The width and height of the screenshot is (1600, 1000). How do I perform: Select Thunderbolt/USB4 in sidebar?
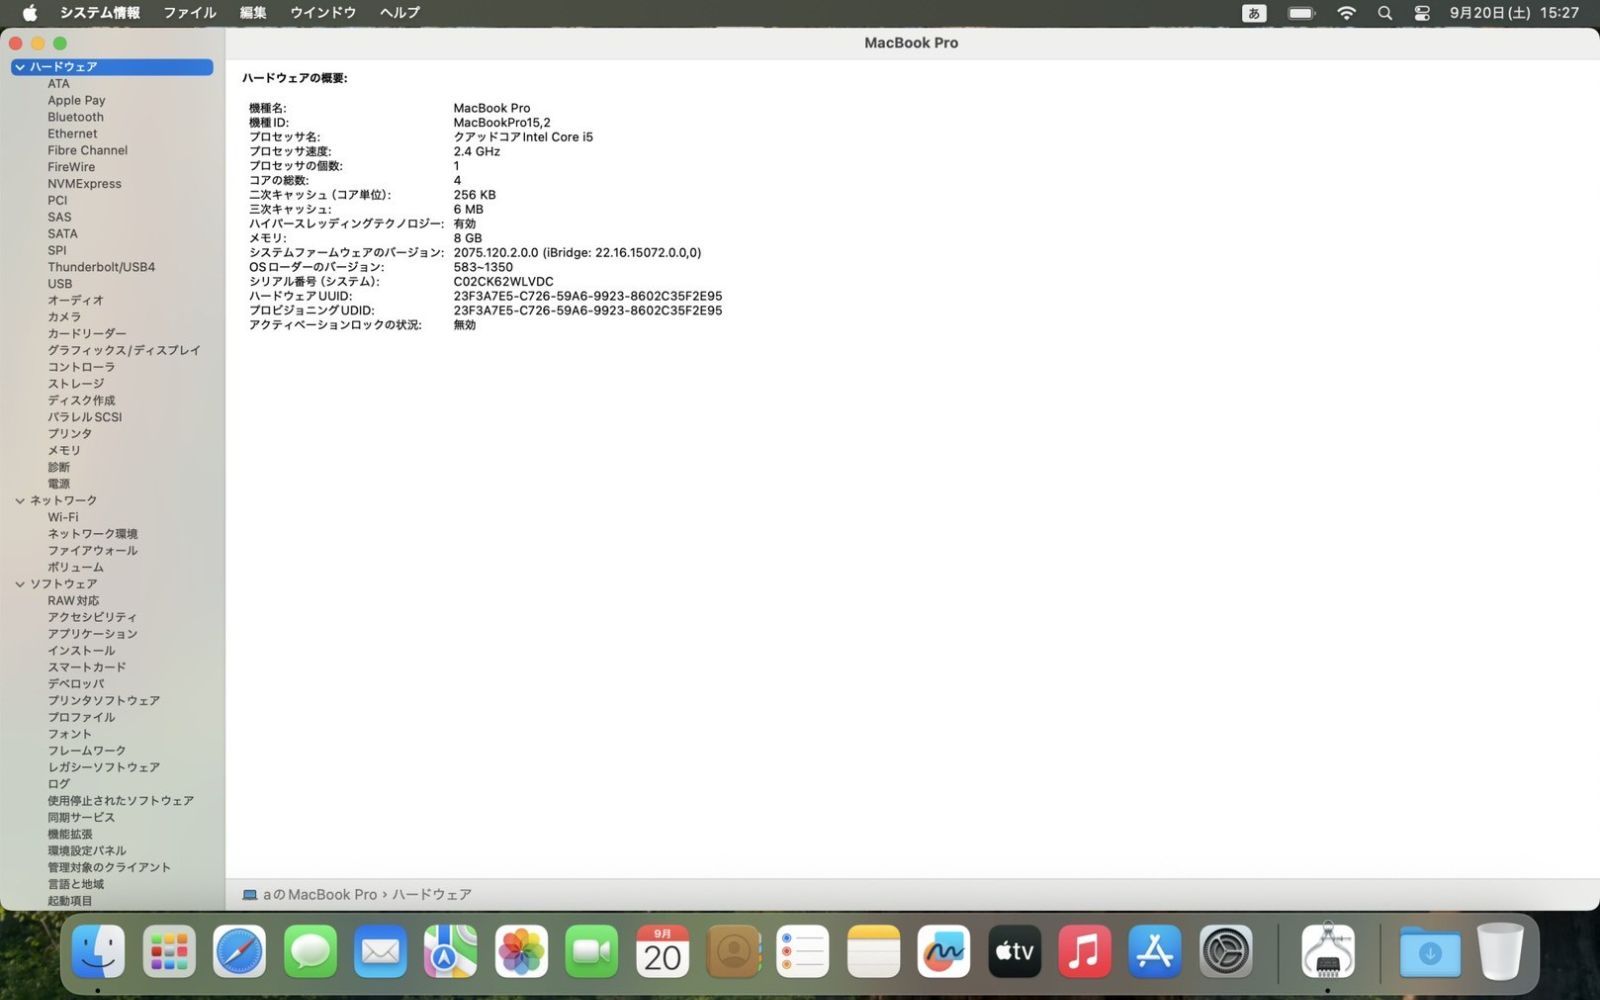click(x=101, y=267)
